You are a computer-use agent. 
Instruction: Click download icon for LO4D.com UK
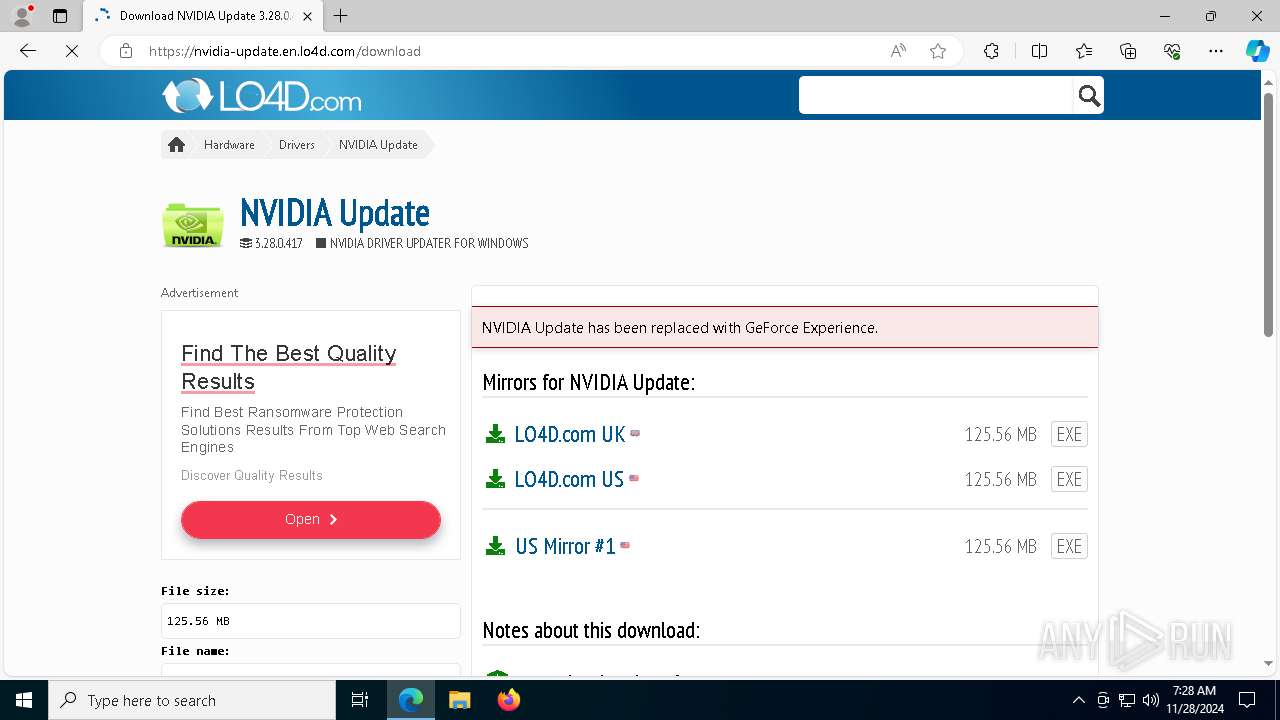(x=495, y=434)
